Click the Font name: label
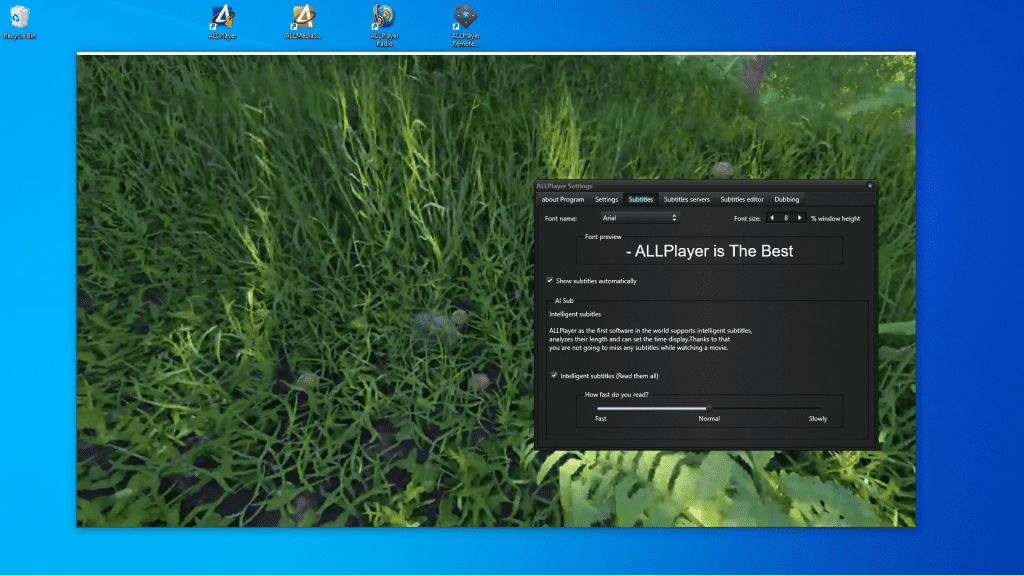Screen dimensions: 1024x576 coord(561,219)
